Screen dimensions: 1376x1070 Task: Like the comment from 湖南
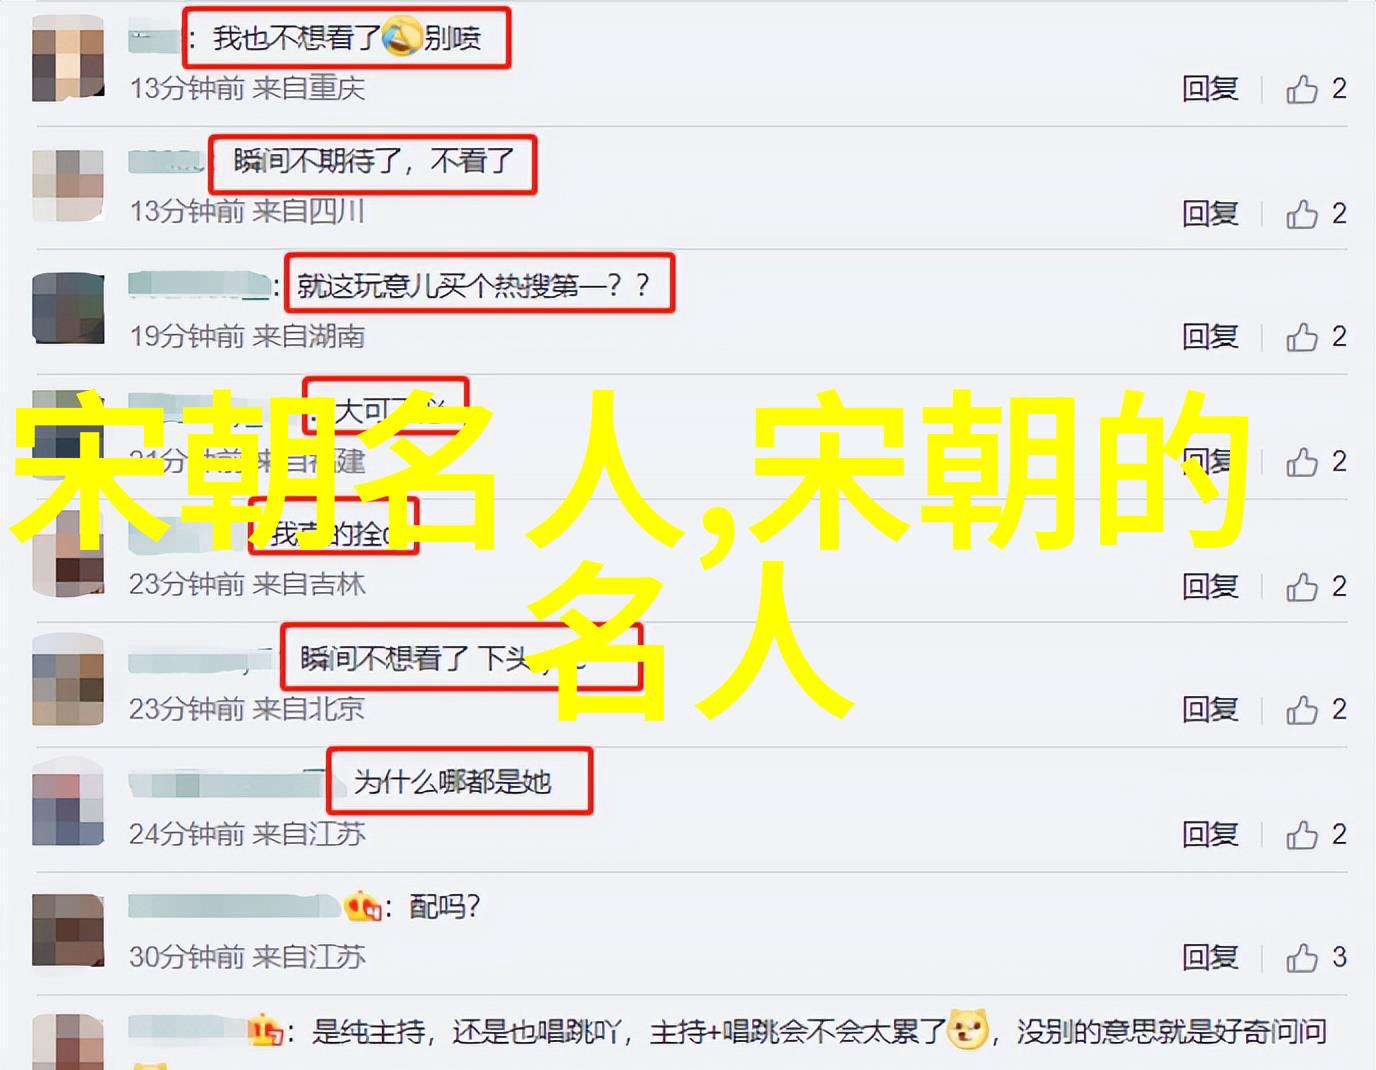tap(1302, 337)
